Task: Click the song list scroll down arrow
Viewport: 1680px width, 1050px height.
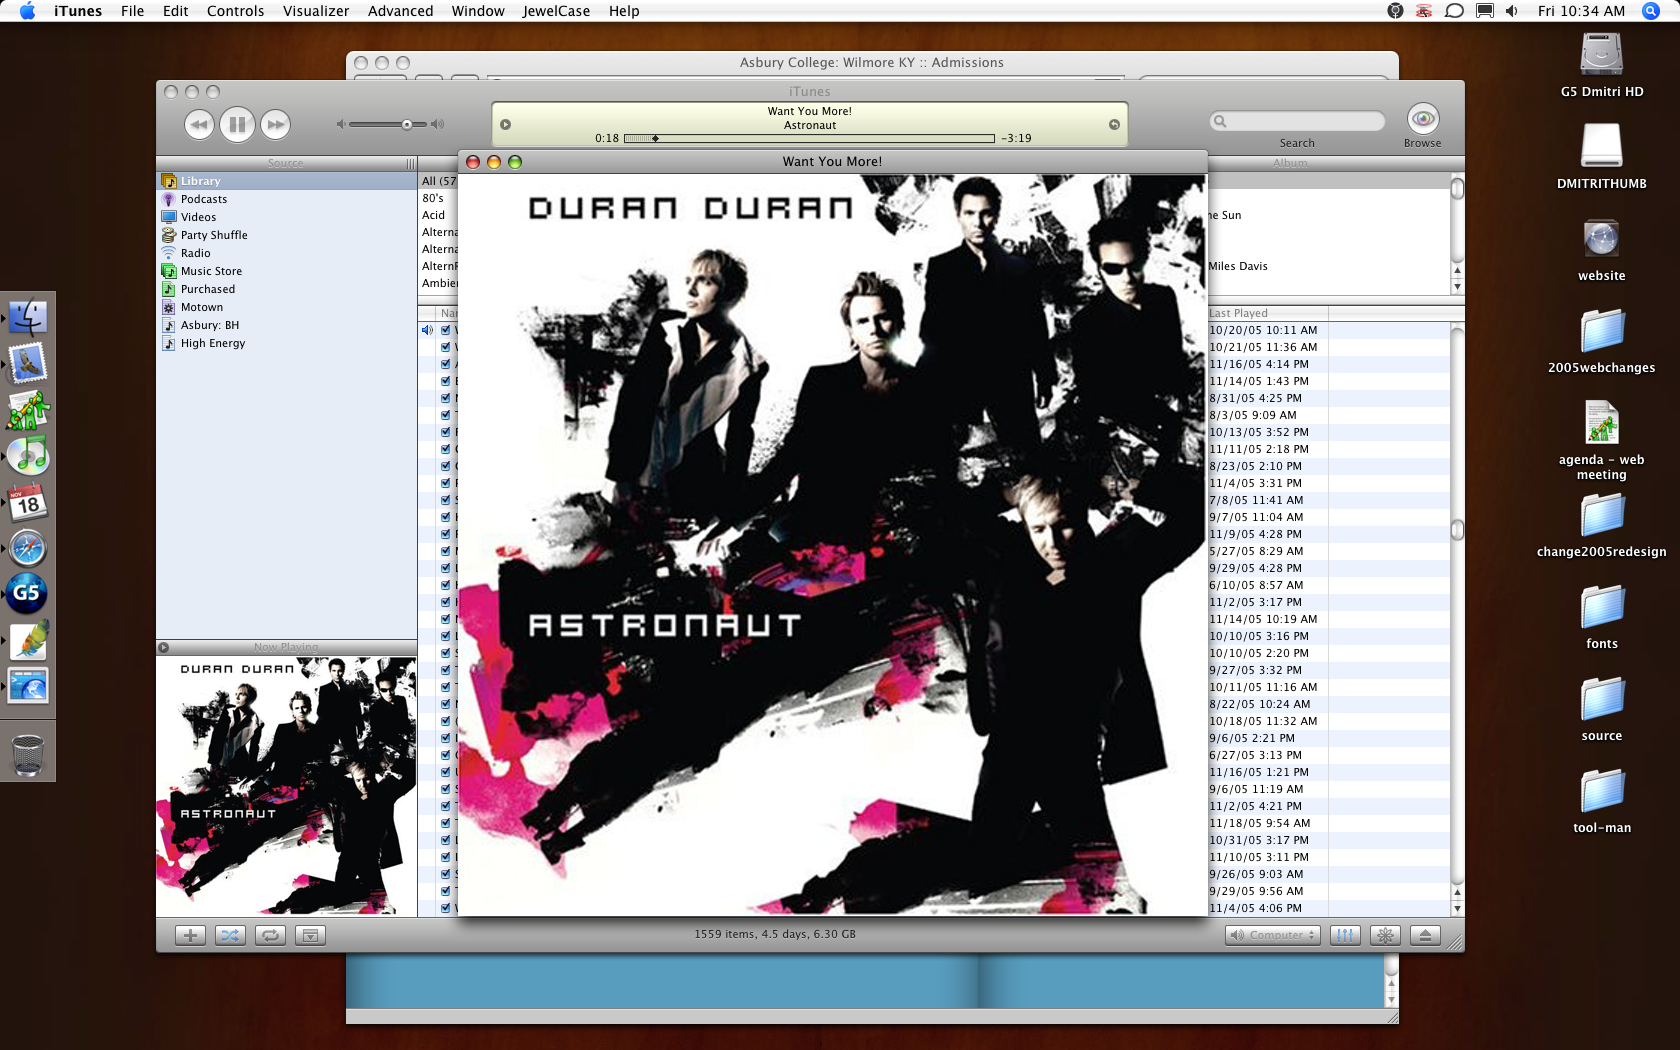Action: click(x=1457, y=908)
